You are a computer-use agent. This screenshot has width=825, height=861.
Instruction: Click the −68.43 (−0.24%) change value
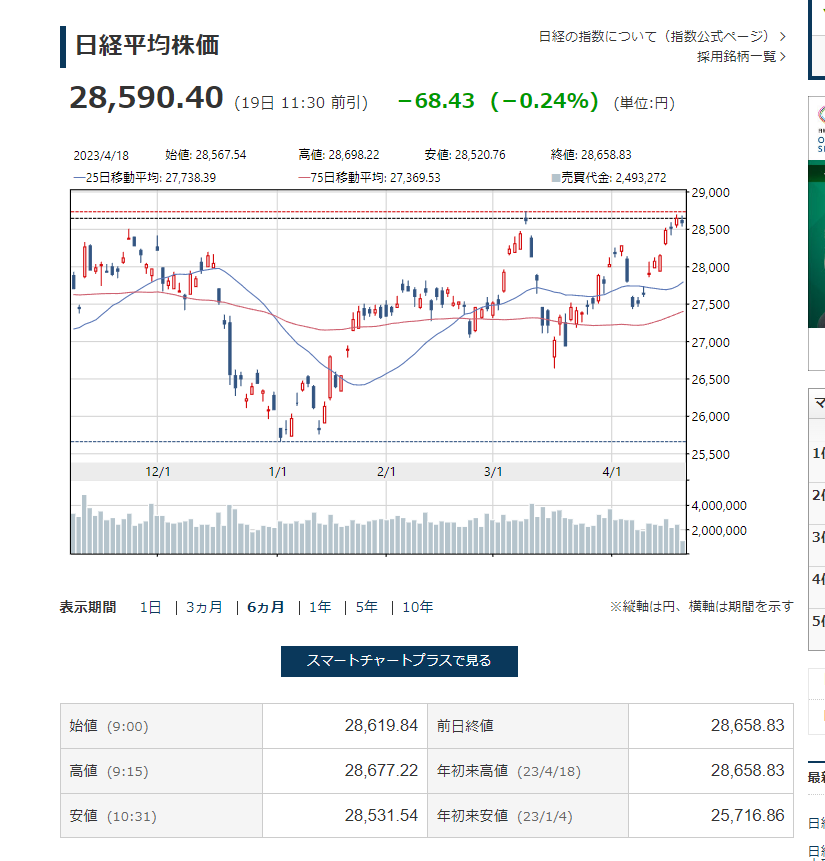coord(497,101)
